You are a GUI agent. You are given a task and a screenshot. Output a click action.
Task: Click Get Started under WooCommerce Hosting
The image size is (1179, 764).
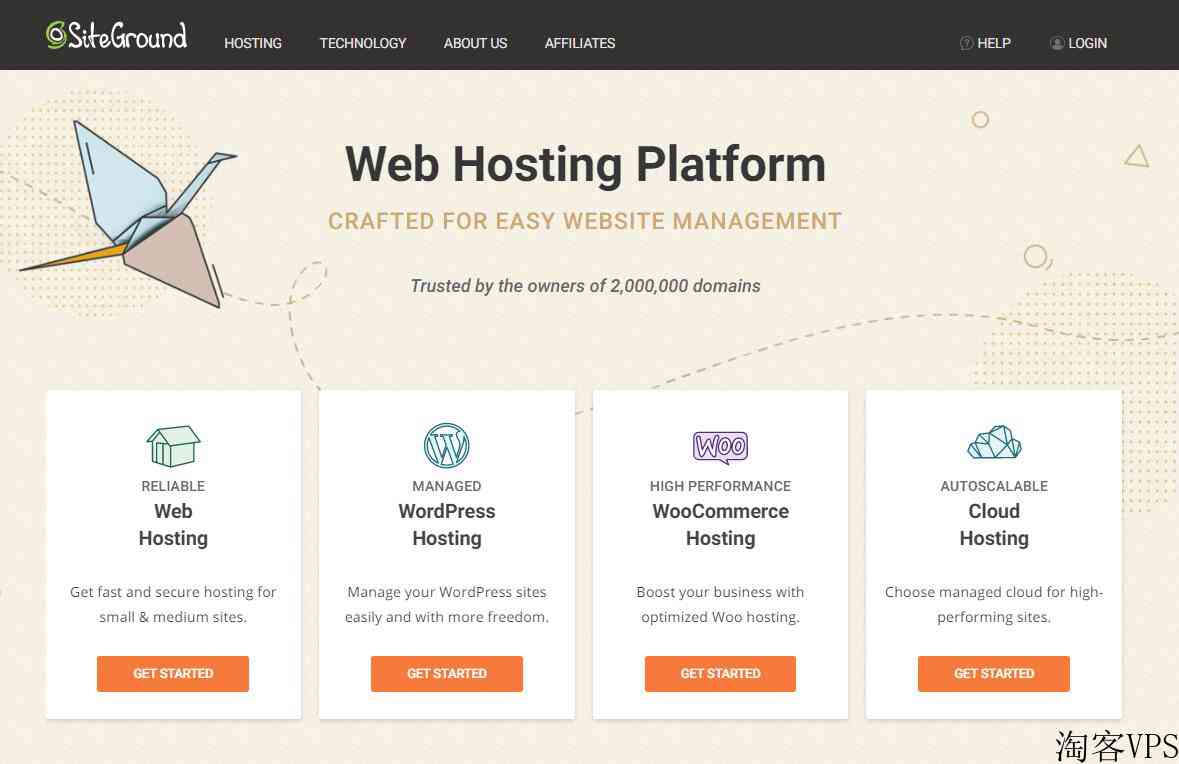tap(720, 674)
